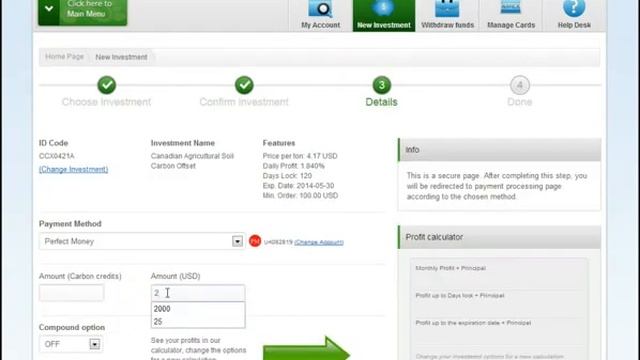The width and height of the screenshot is (640, 360).
Task: Click the Amount (USD) input field
Action: click(x=198, y=293)
